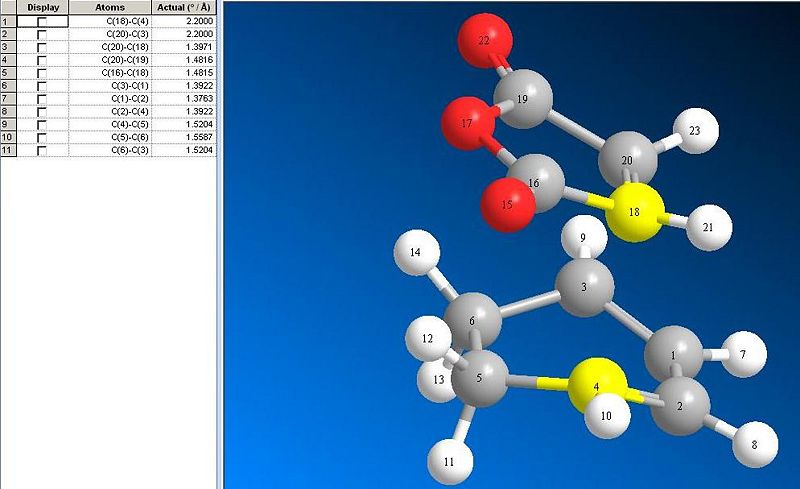800x489 pixels.
Task: Toggle Display checkbox for C(4)-C(5) row
Action: pyautogui.click(x=42, y=125)
